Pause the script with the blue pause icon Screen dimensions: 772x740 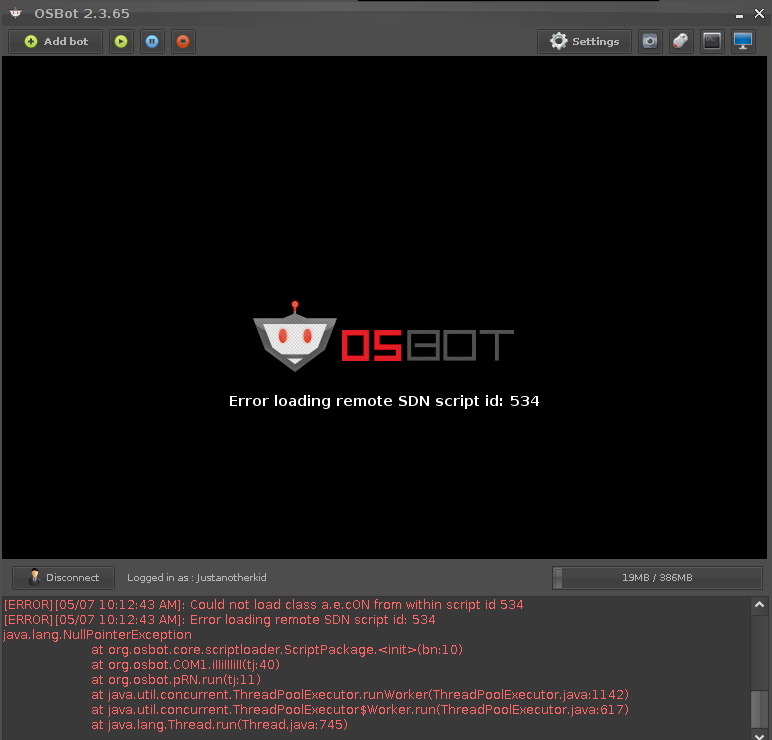click(152, 41)
